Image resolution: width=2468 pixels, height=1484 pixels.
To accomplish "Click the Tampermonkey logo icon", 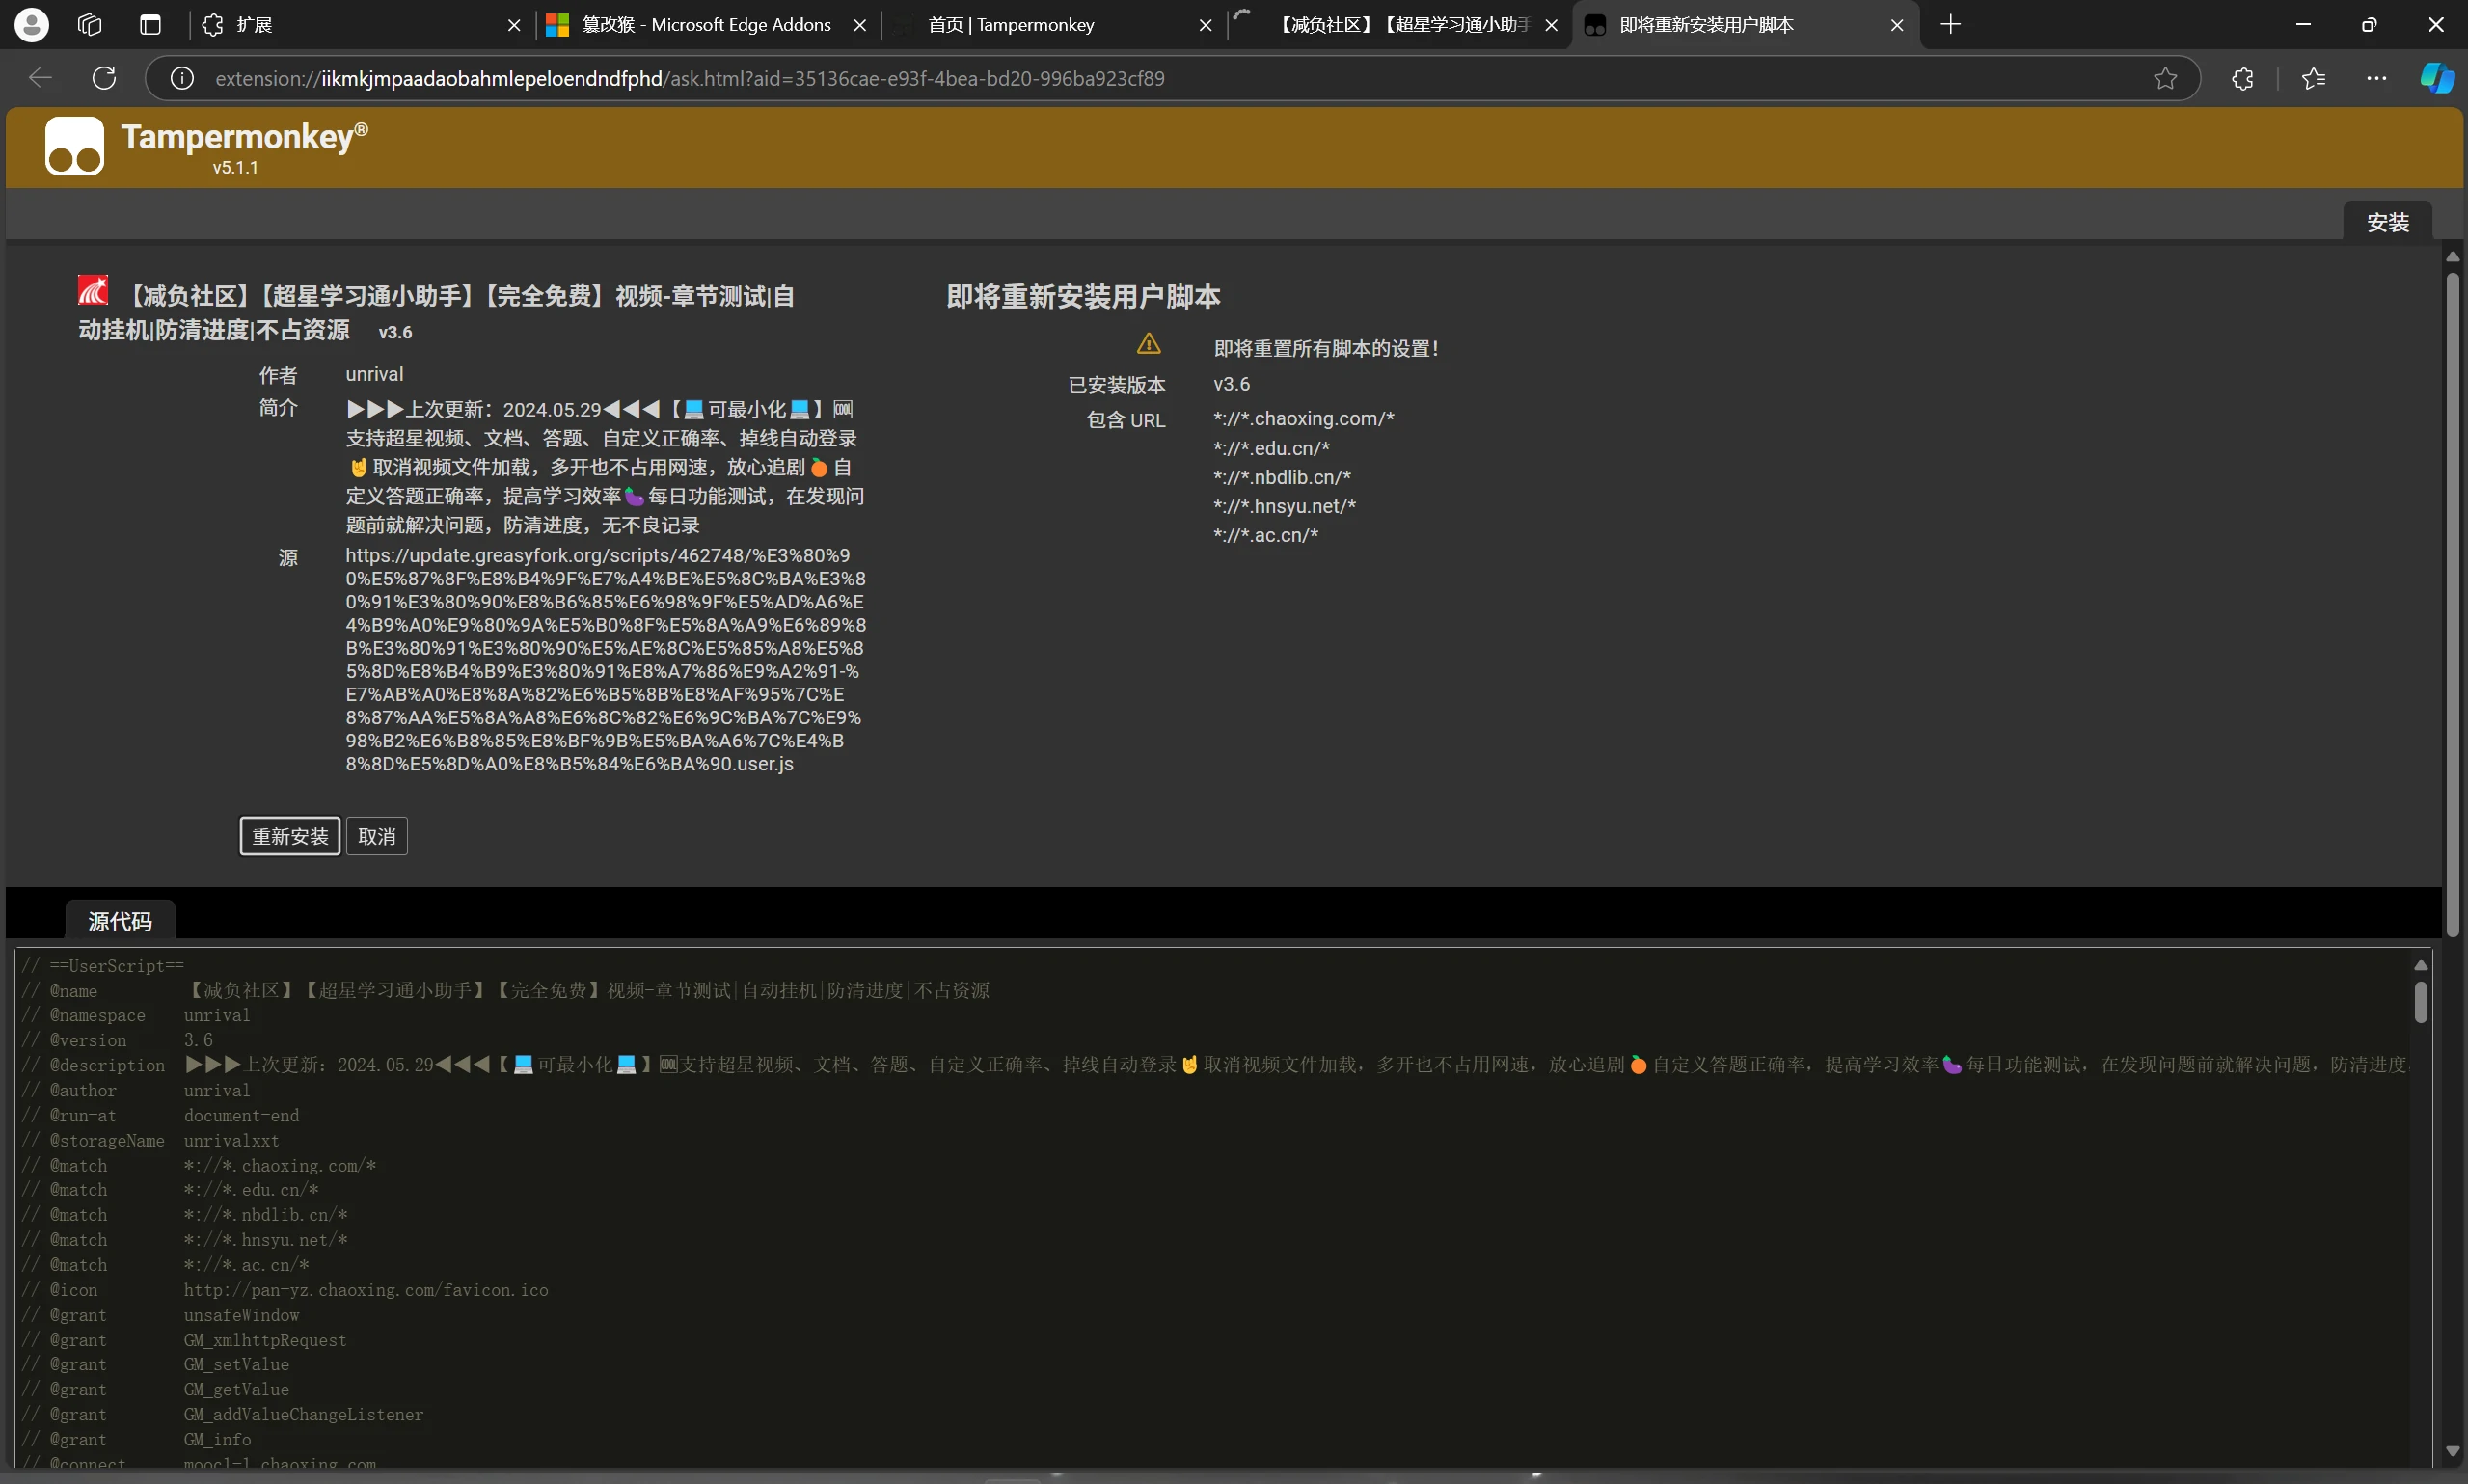I will [x=74, y=146].
